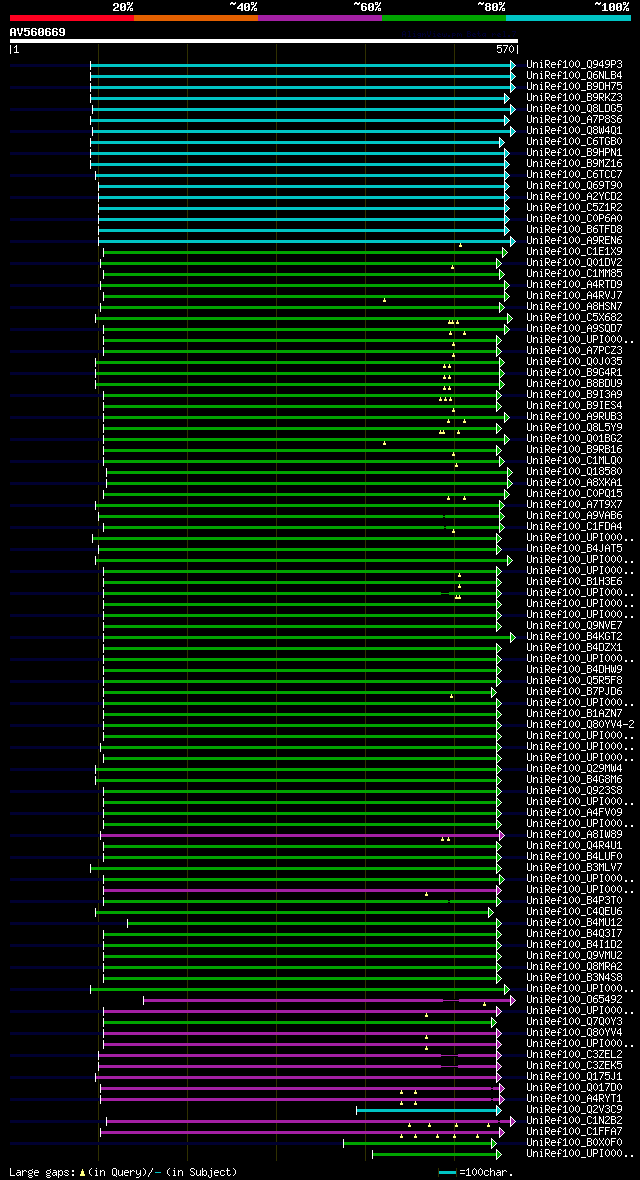This screenshot has width=640, height=1180.
Task: Click hit label UniRef100_A7P8S6
Action: [574, 120]
